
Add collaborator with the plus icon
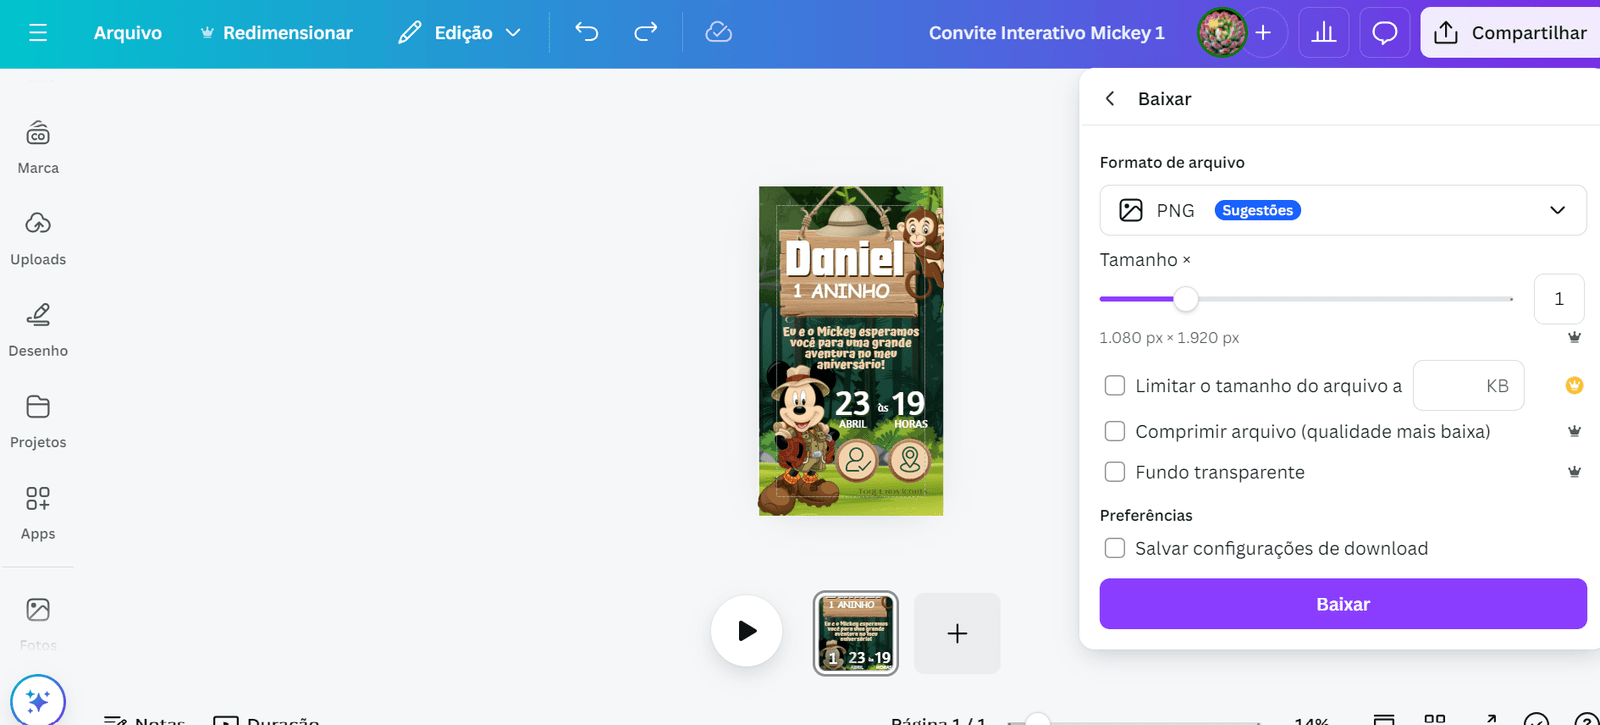coord(1263,33)
